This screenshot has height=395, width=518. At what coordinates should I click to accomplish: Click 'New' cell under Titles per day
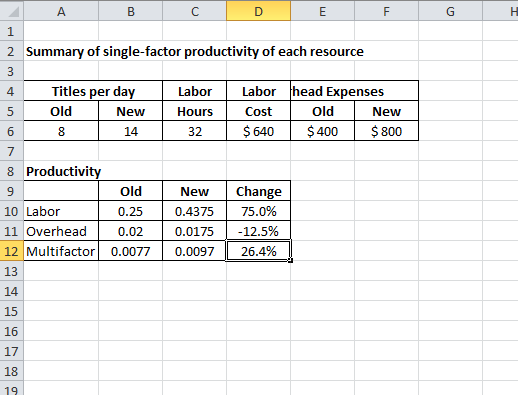click(131, 111)
